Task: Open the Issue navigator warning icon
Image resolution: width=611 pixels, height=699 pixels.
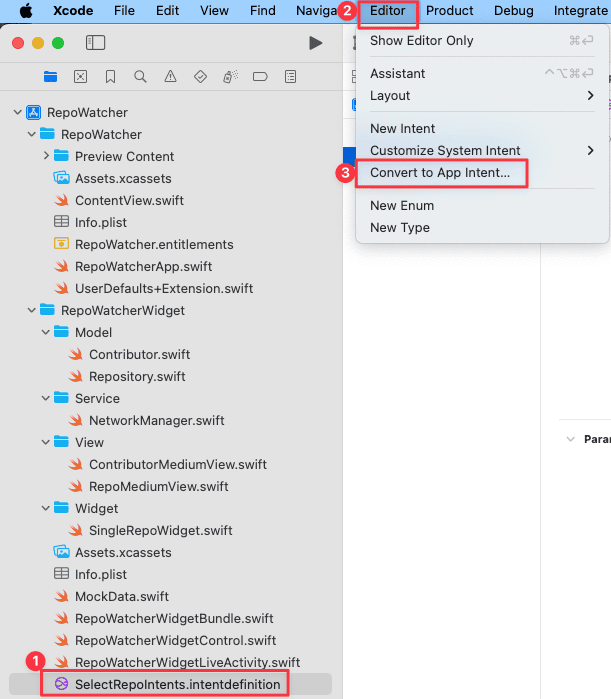Action: 170,77
